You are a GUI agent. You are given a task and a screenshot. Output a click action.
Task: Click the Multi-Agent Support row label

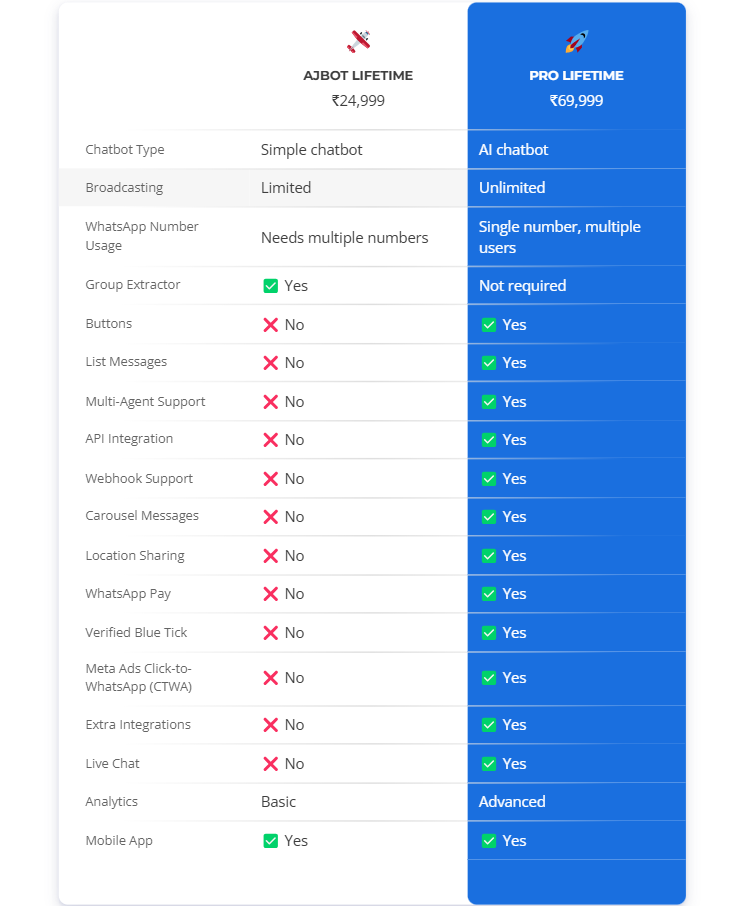click(x=146, y=402)
